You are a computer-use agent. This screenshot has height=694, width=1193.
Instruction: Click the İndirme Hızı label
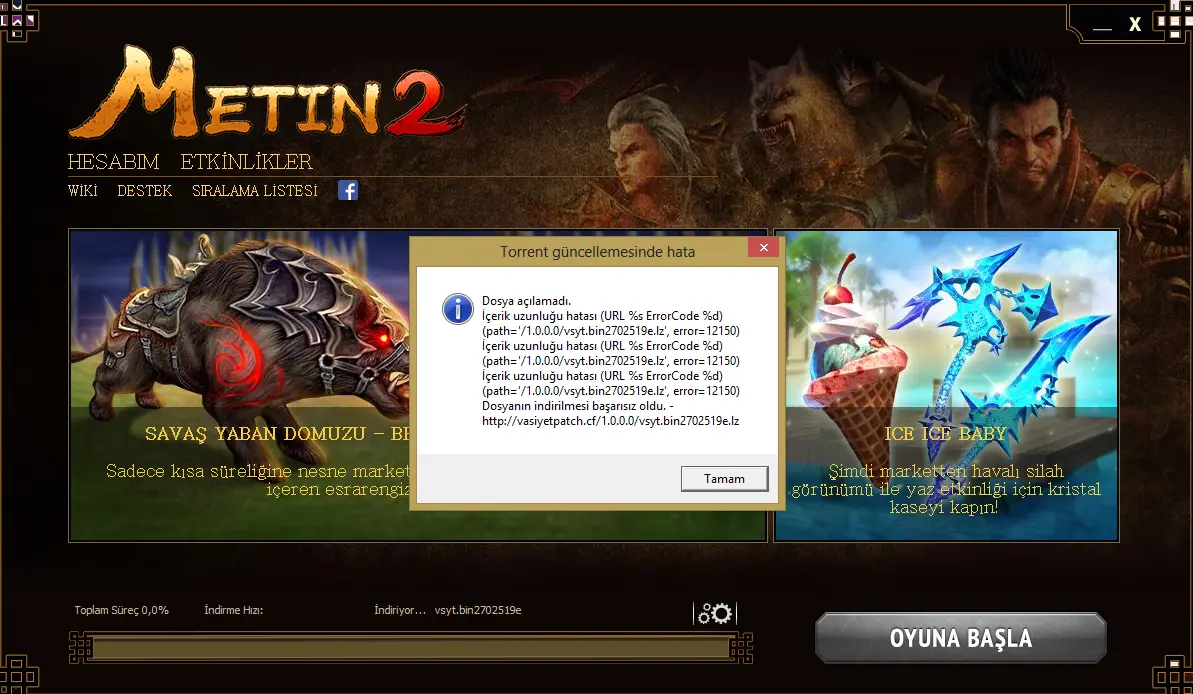[234, 610]
